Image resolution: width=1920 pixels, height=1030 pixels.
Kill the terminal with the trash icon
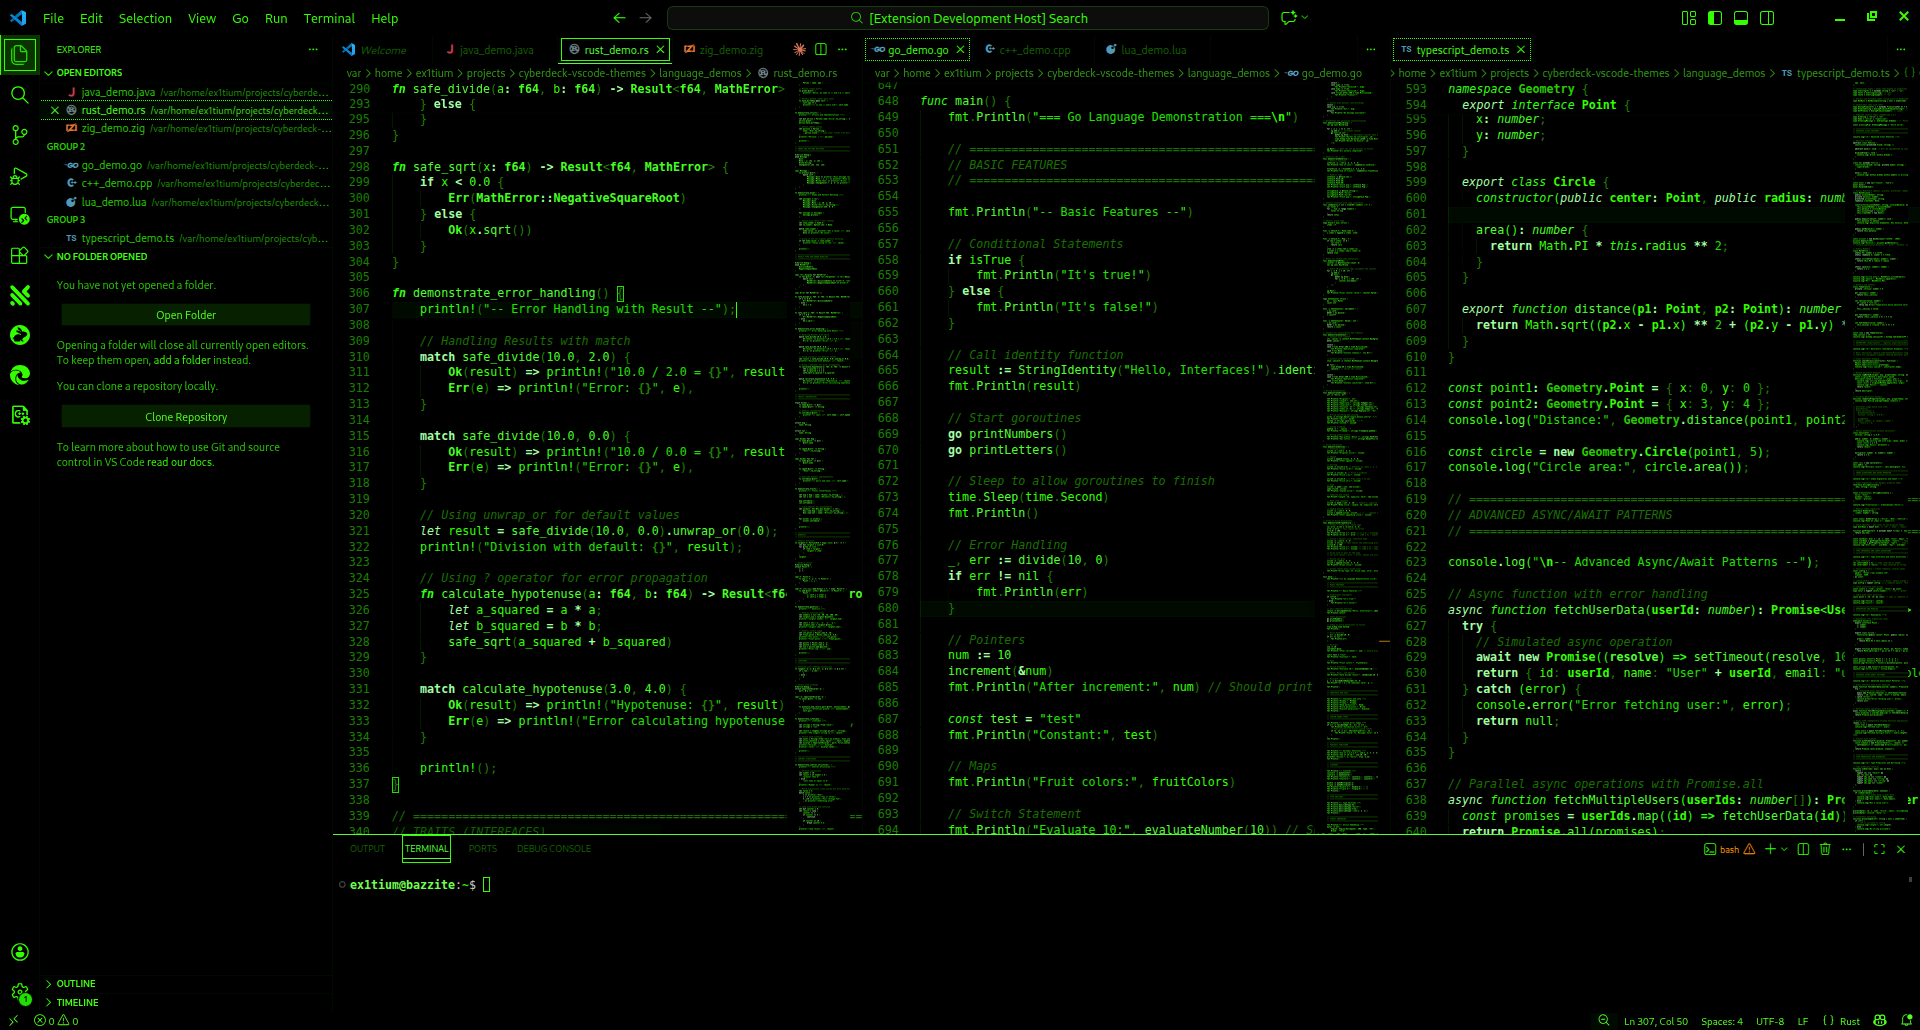[x=1826, y=849]
